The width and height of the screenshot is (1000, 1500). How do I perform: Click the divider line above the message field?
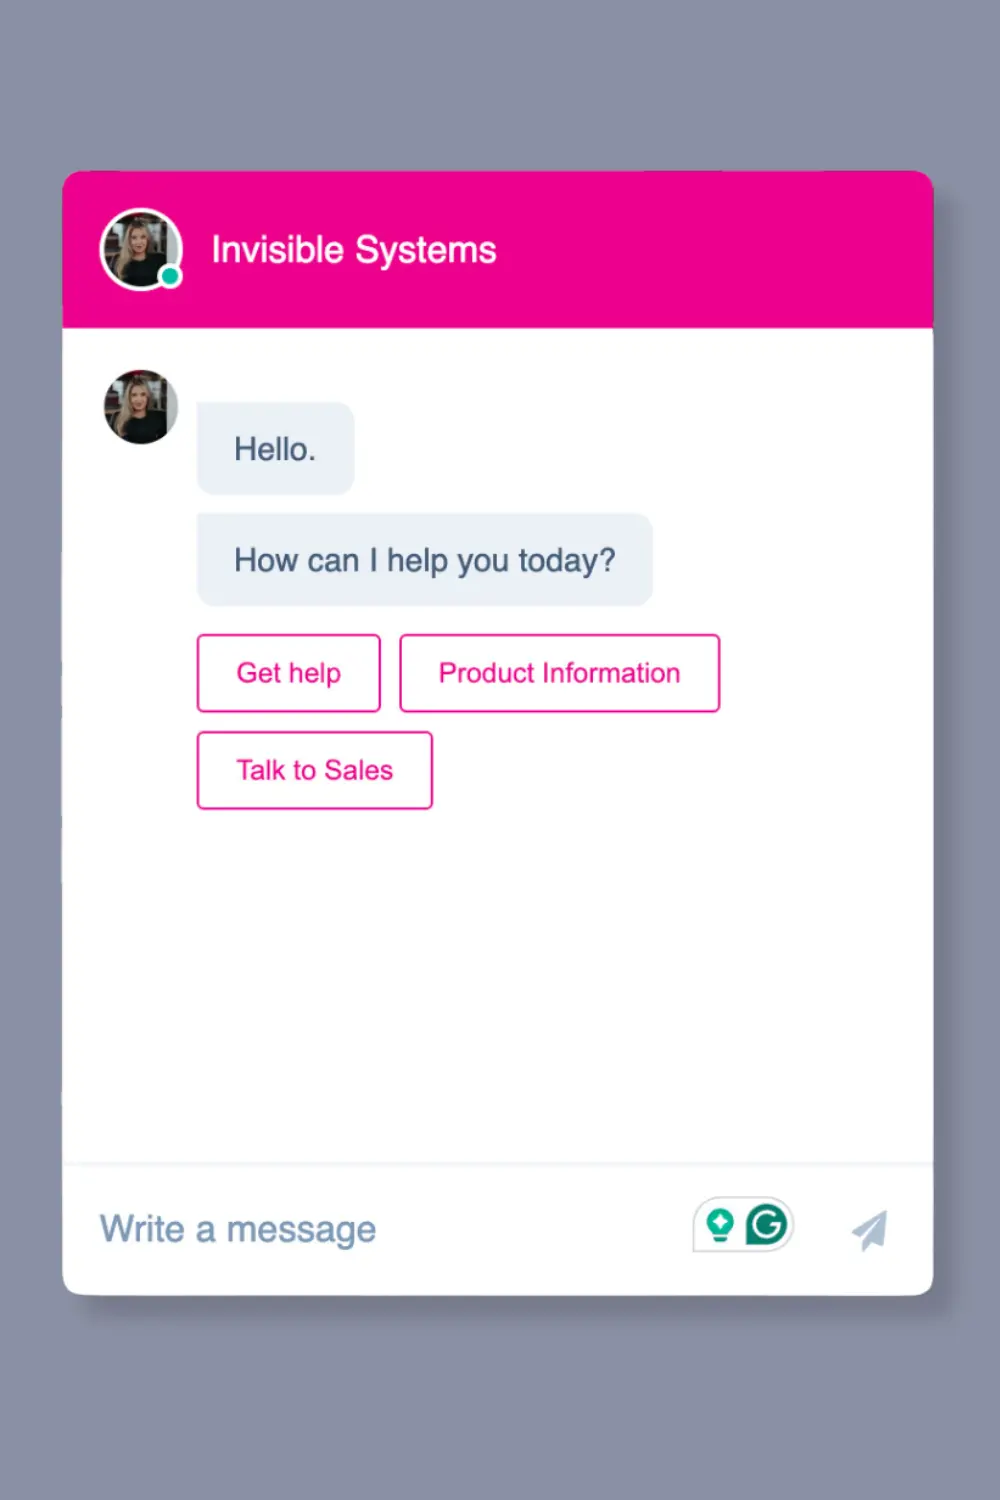(x=497, y=1164)
